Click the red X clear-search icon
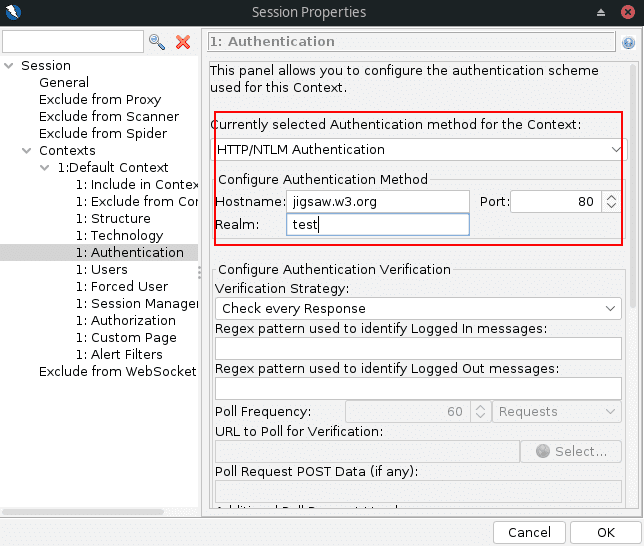 (x=183, y=41)
